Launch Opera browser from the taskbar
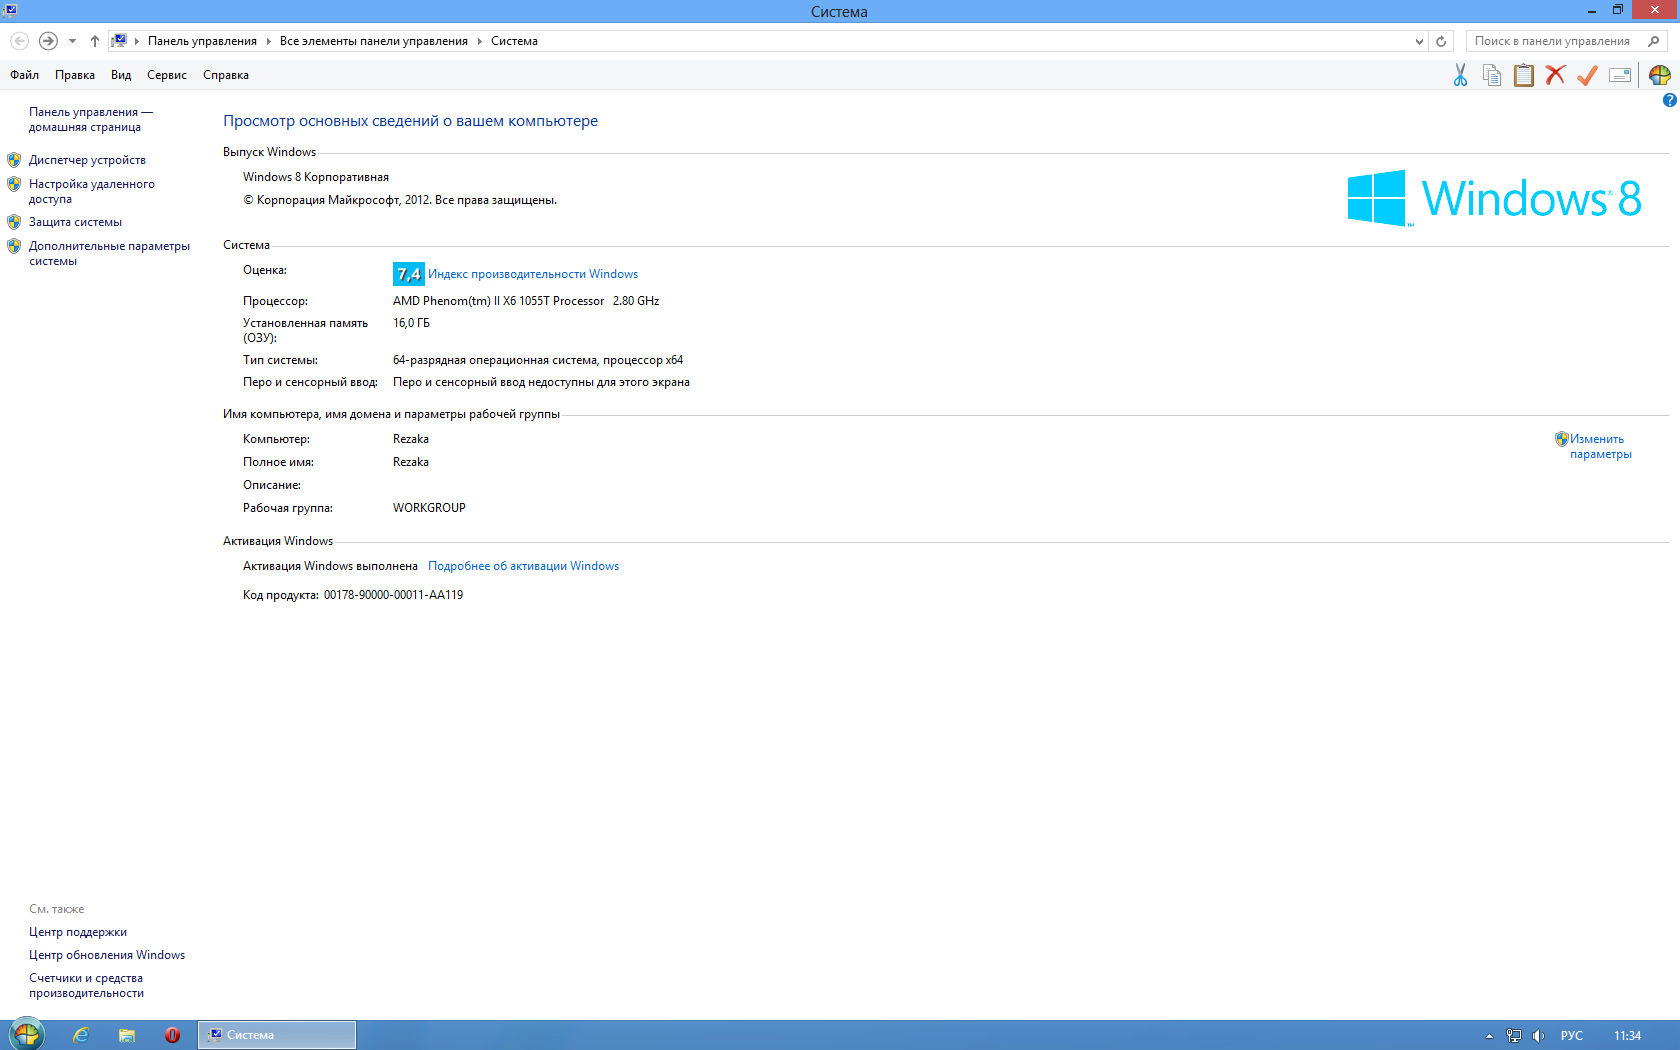 click(x=172, y=1035)
